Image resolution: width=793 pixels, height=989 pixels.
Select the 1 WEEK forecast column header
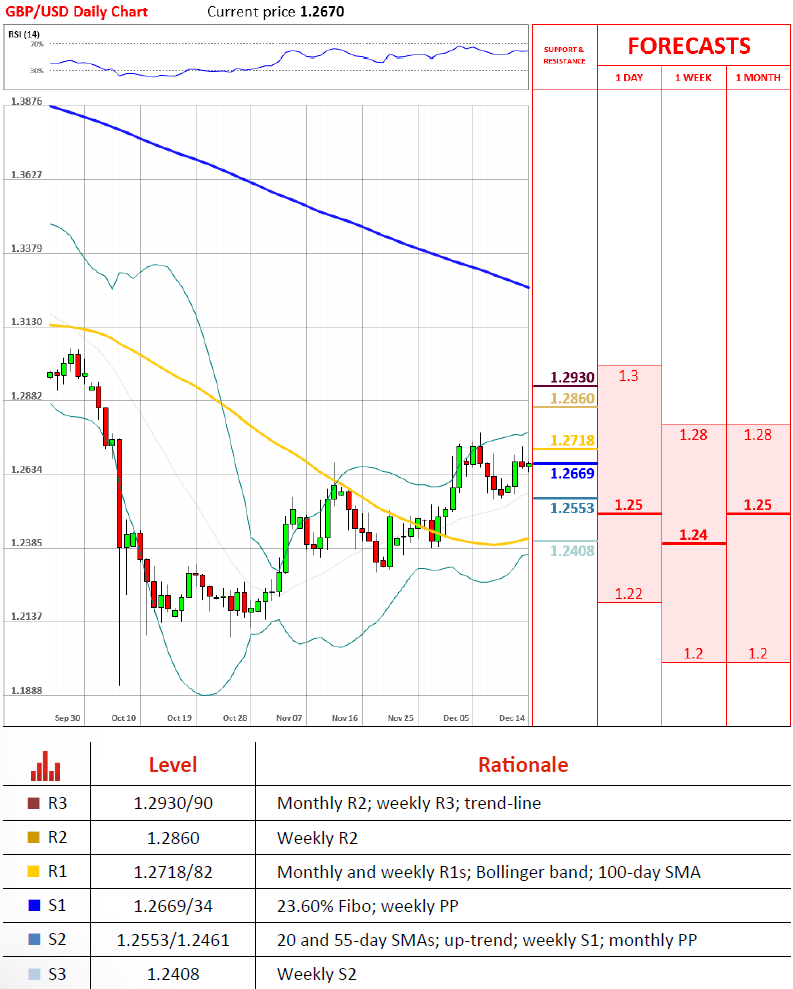693,78
